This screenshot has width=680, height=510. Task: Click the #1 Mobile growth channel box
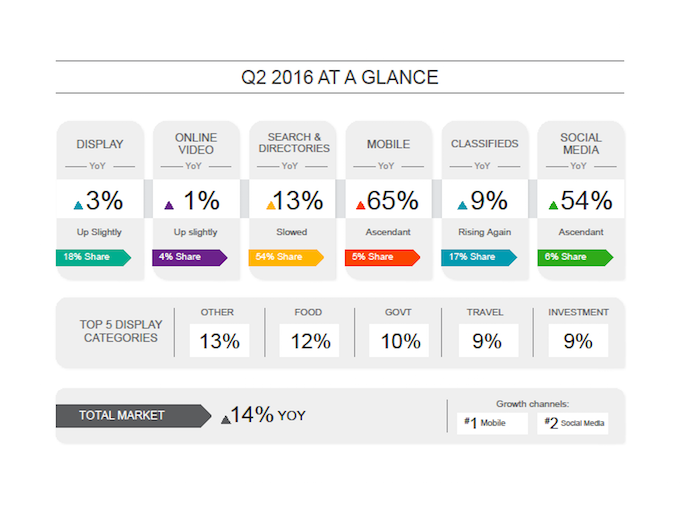(x=492, y=423)
